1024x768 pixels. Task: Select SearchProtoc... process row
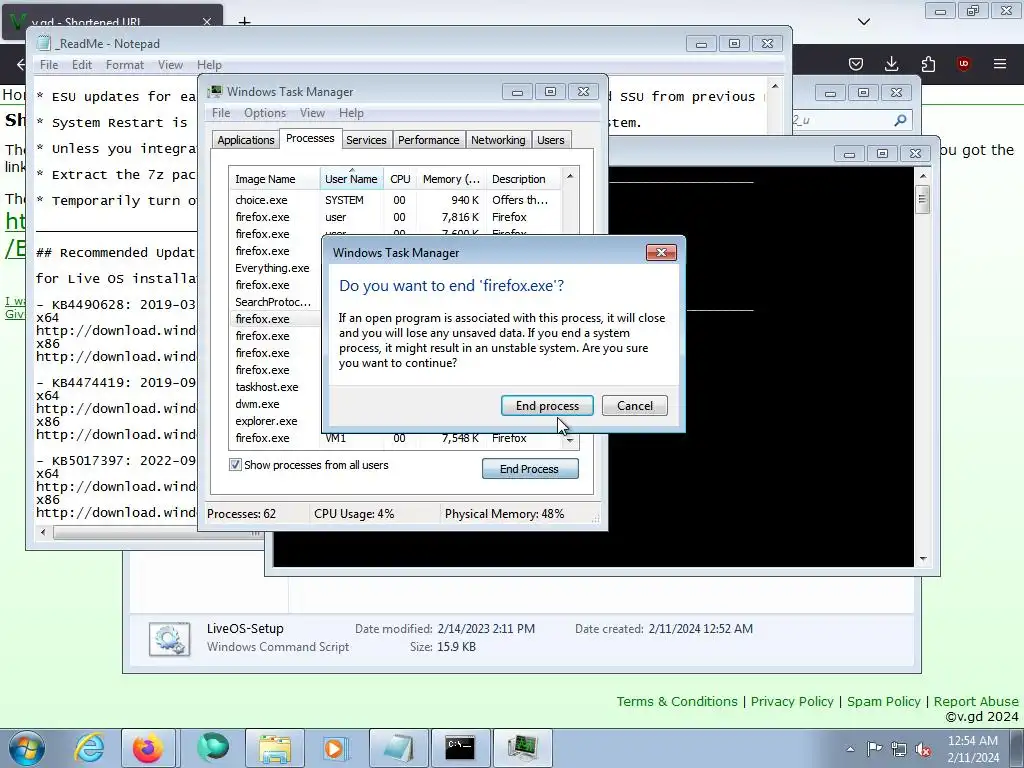(276, 302)
